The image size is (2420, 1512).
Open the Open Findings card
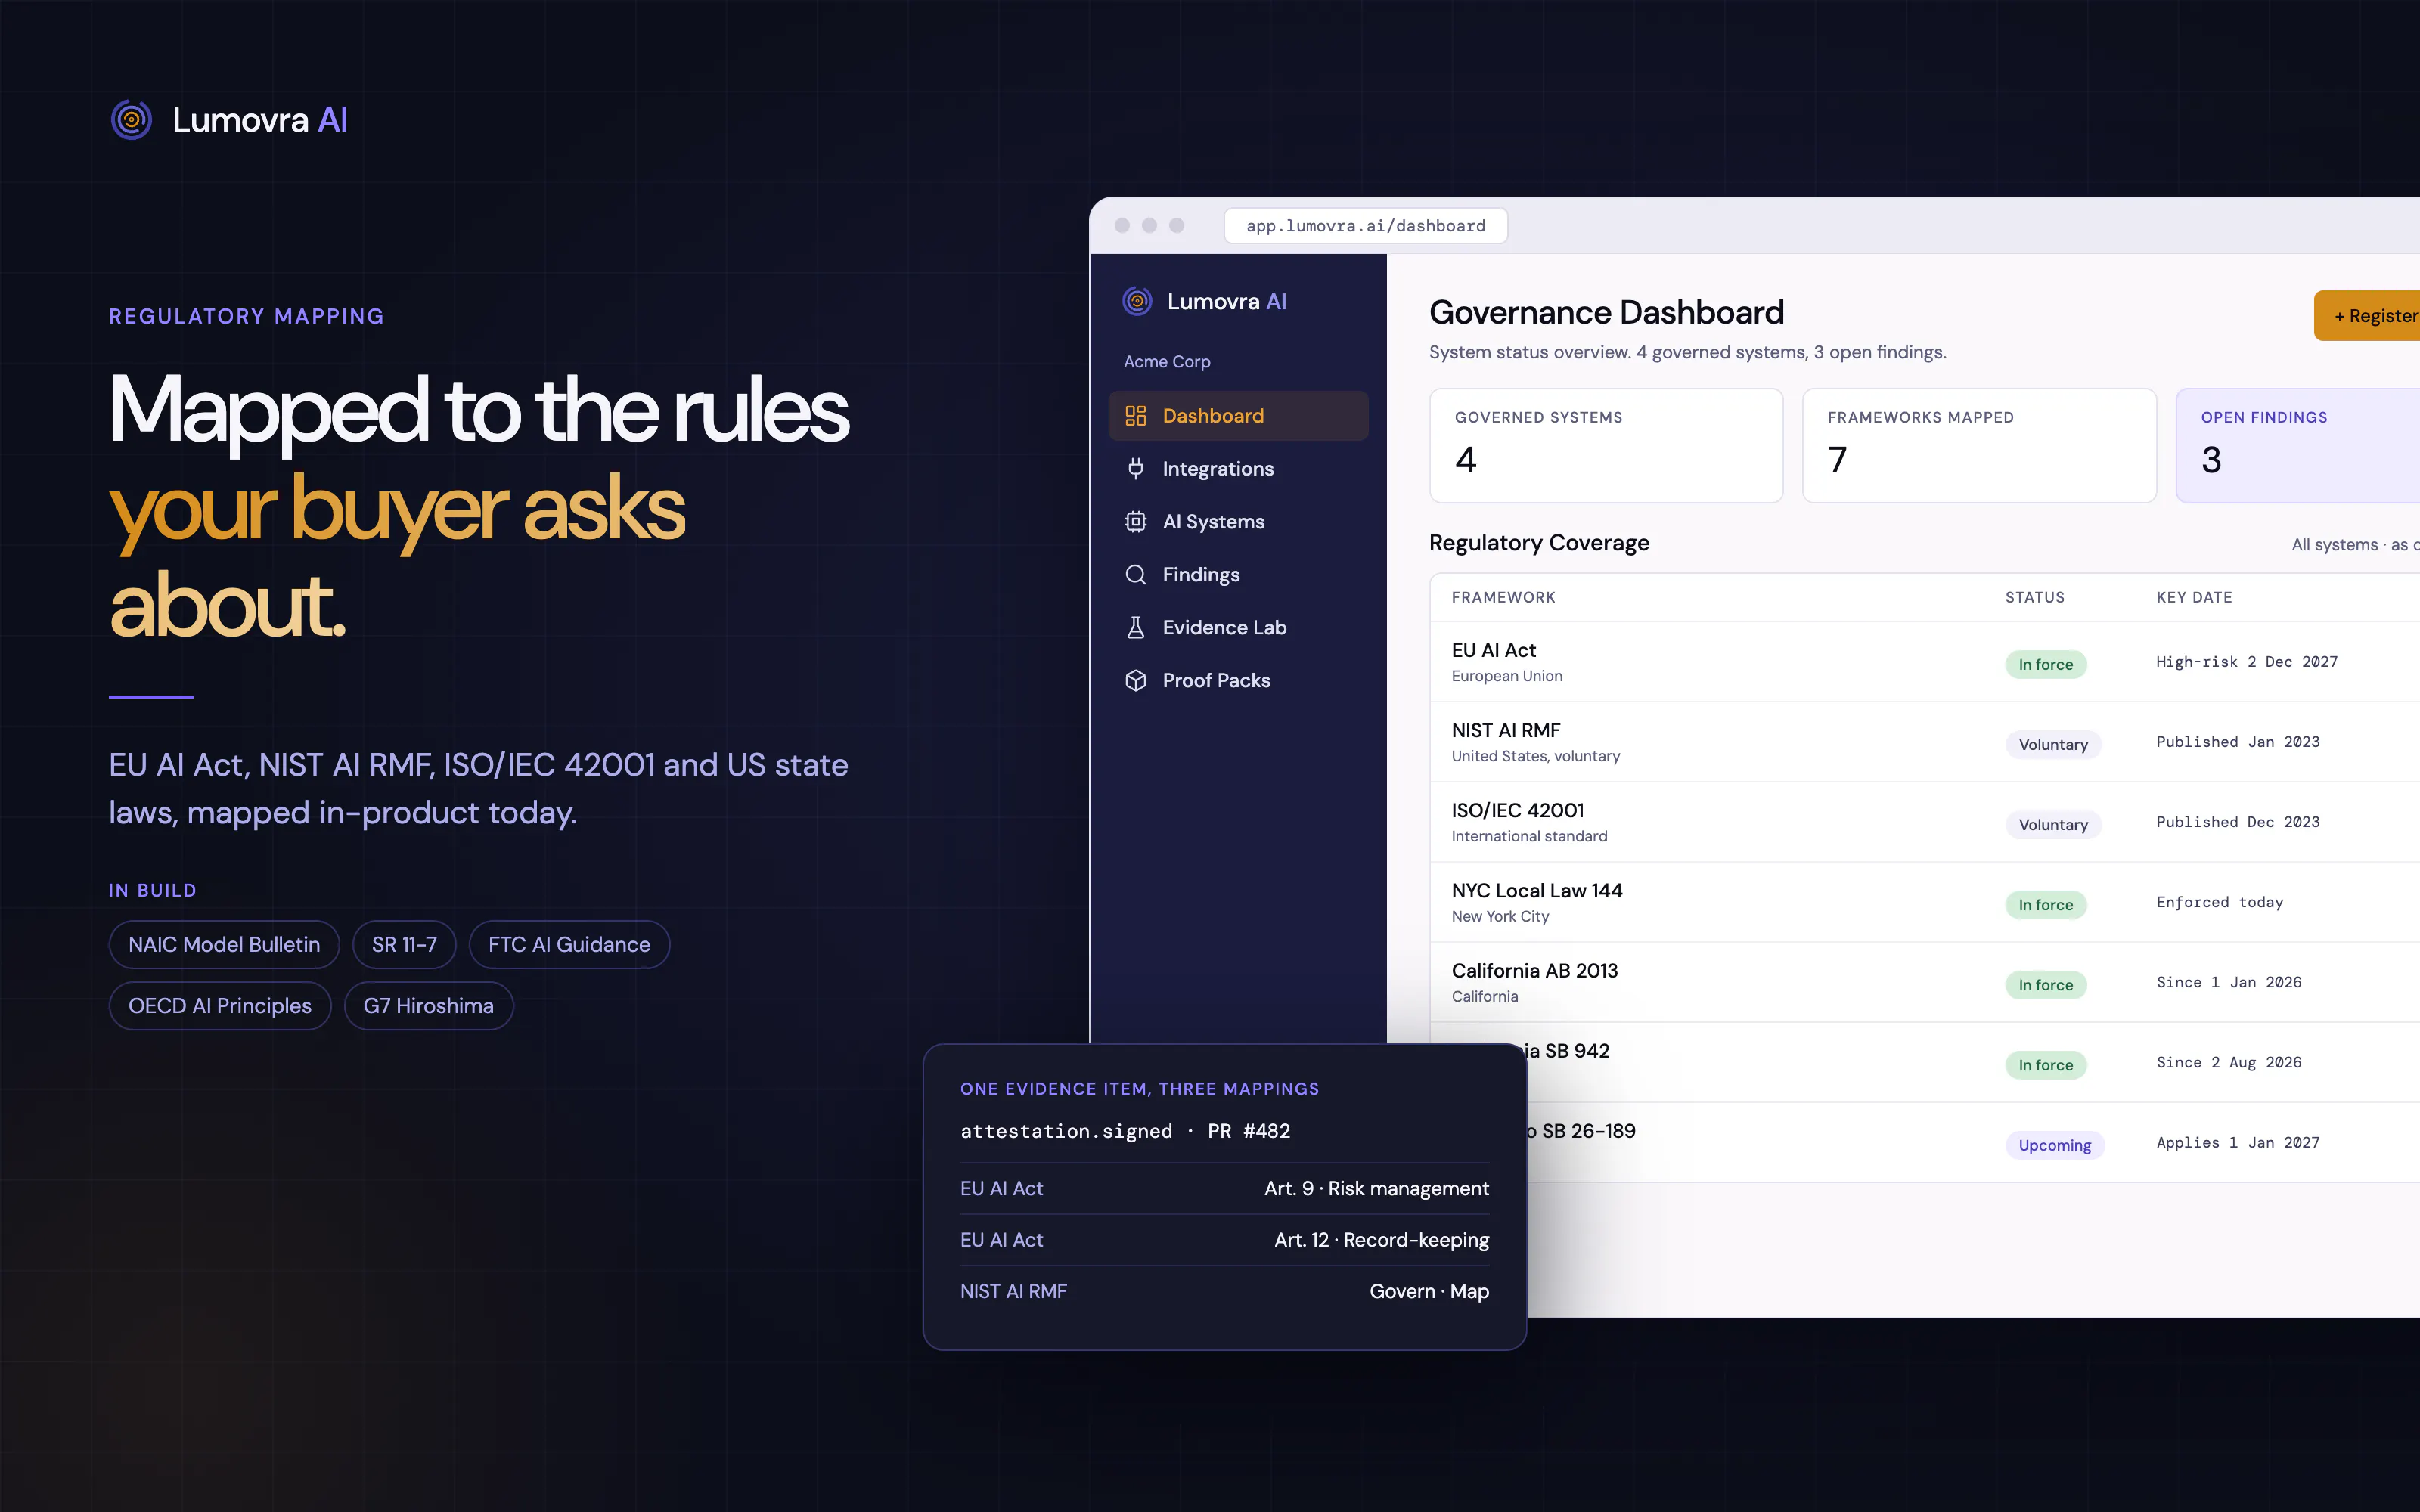[2298, 445]
